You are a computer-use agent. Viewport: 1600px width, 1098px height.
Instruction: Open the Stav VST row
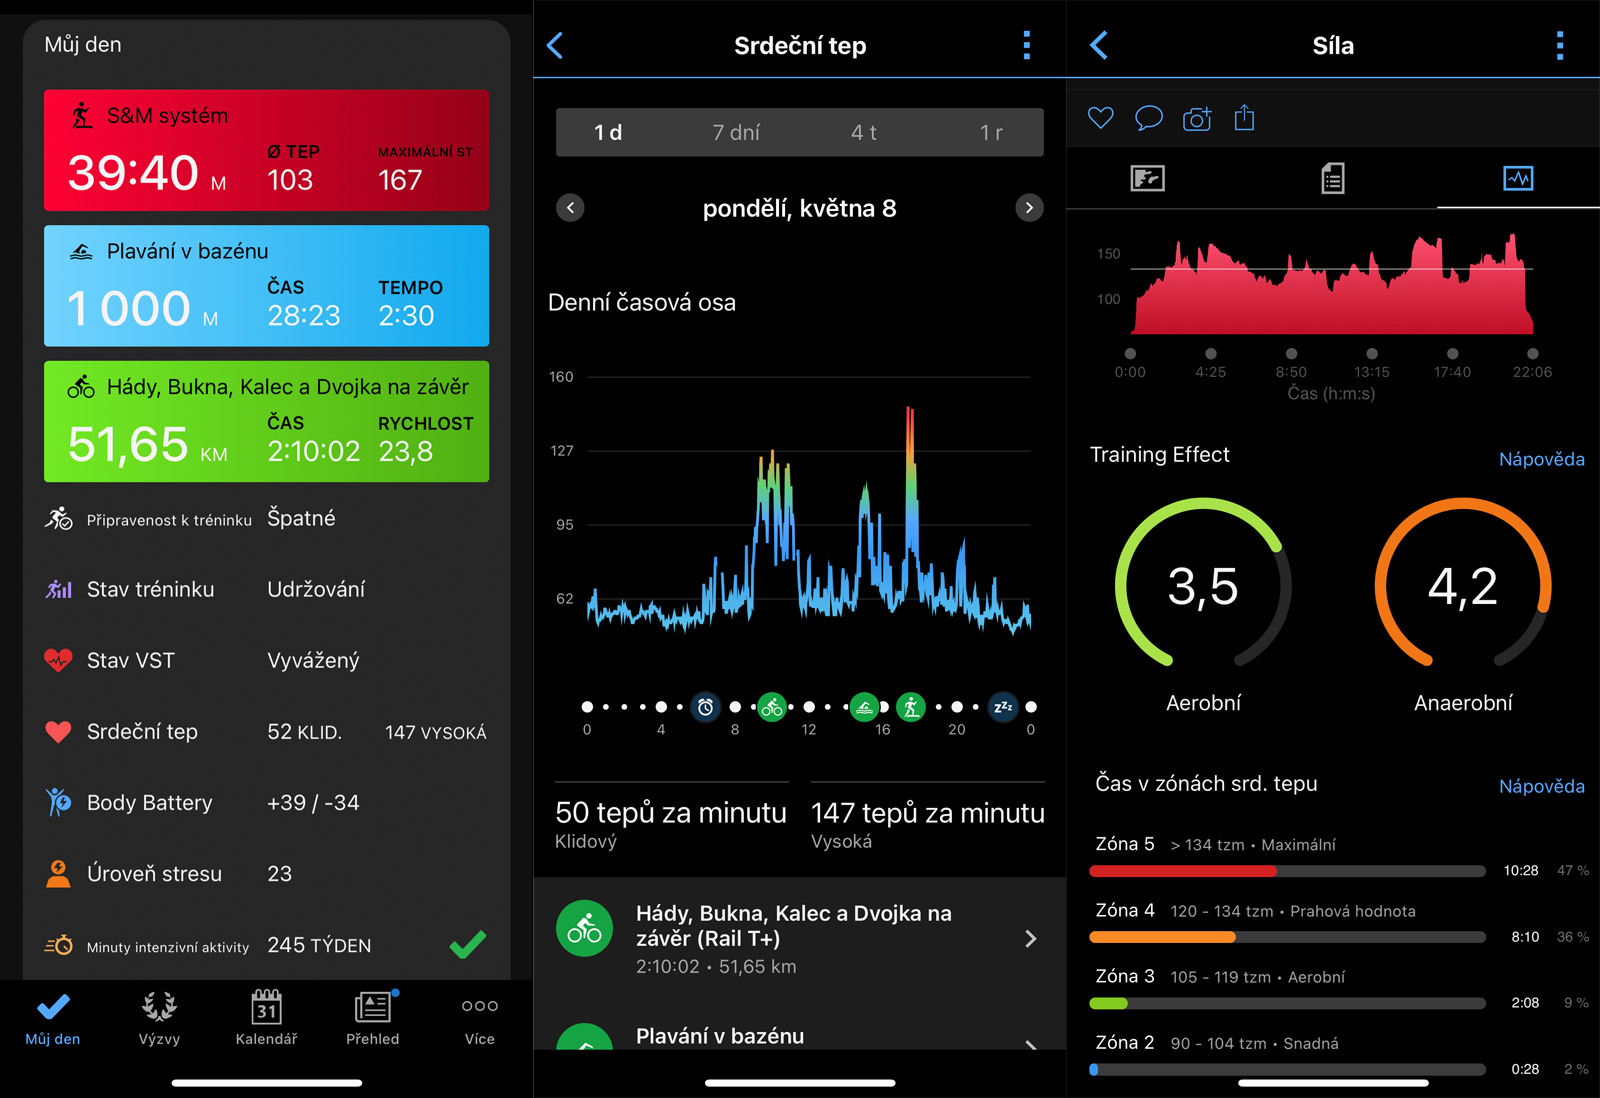click(x=266, y=660)
